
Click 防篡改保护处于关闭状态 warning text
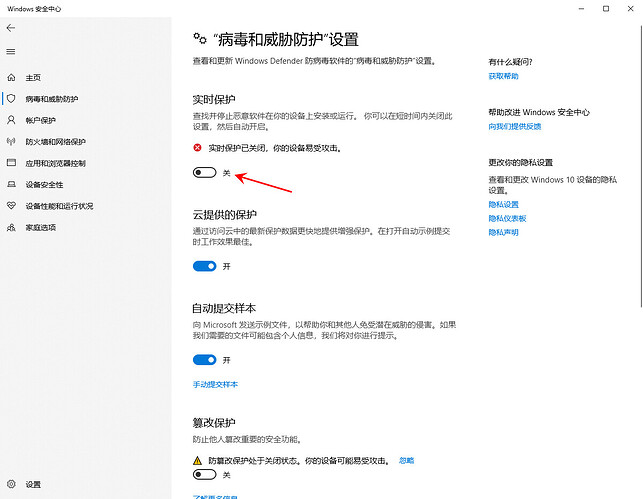299,460
